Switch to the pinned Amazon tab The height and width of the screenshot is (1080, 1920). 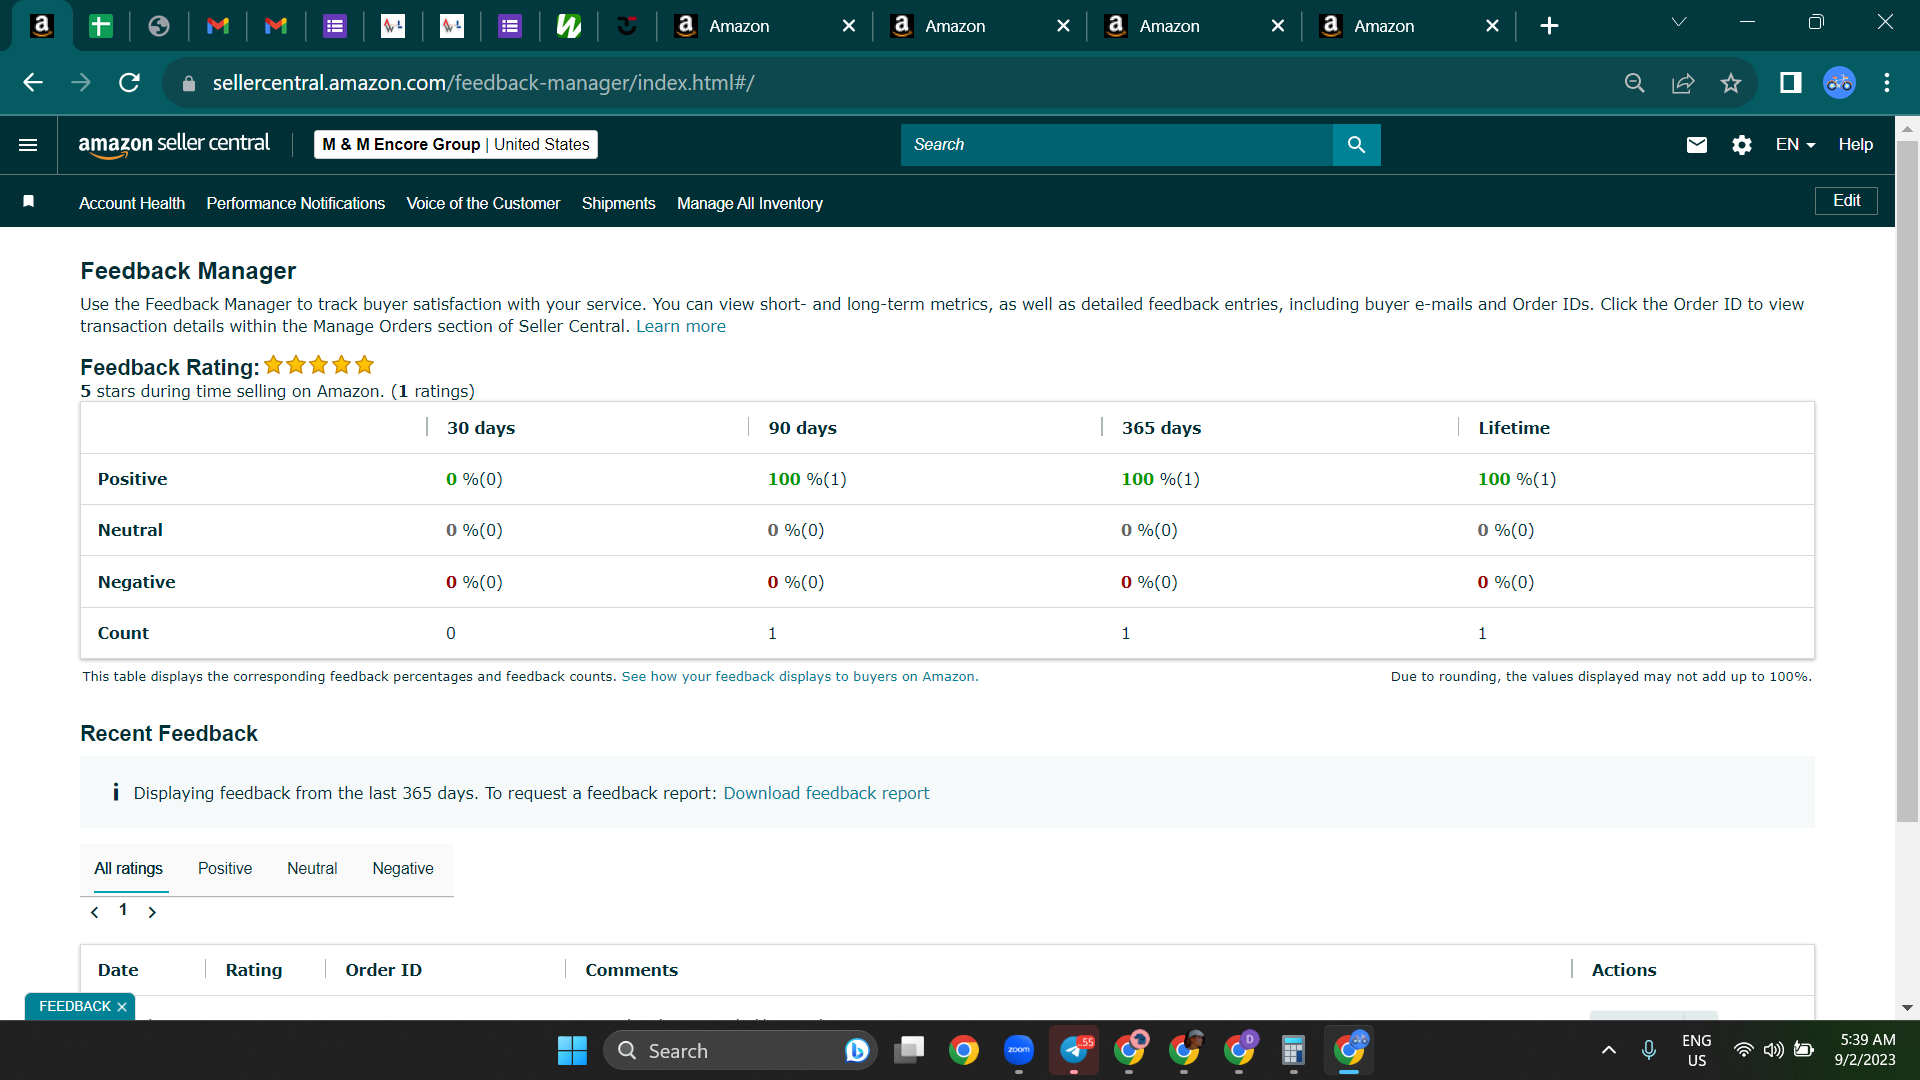tap(41, 26)
